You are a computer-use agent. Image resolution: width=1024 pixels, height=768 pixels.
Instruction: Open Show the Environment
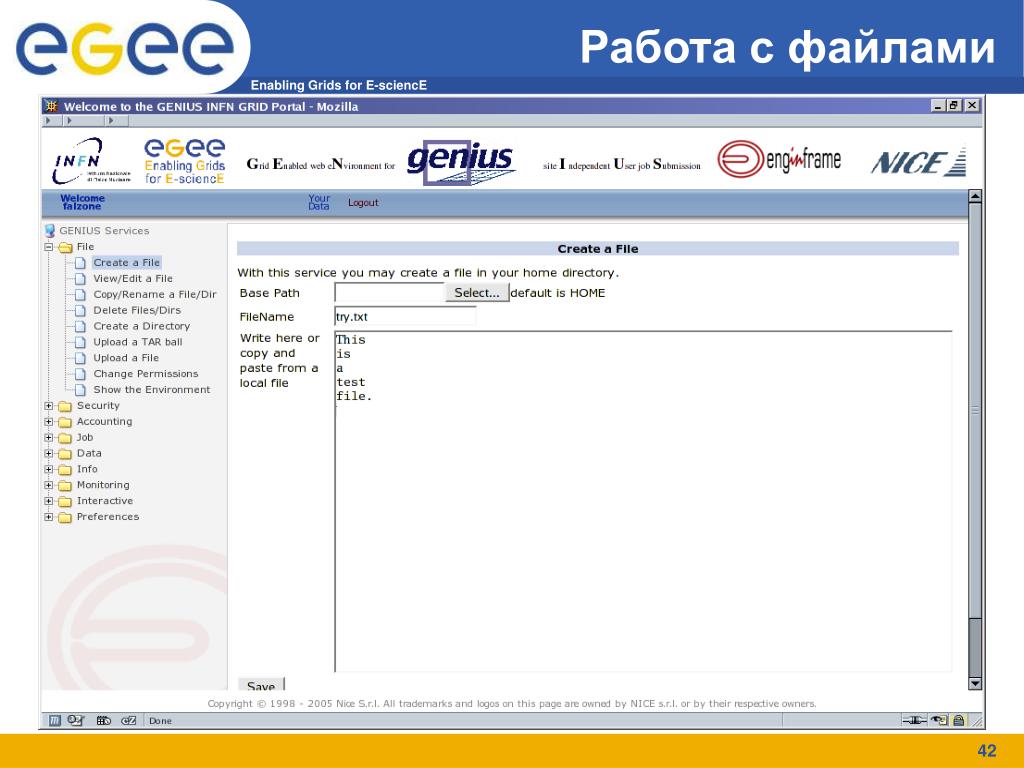(x=152, y=389)
